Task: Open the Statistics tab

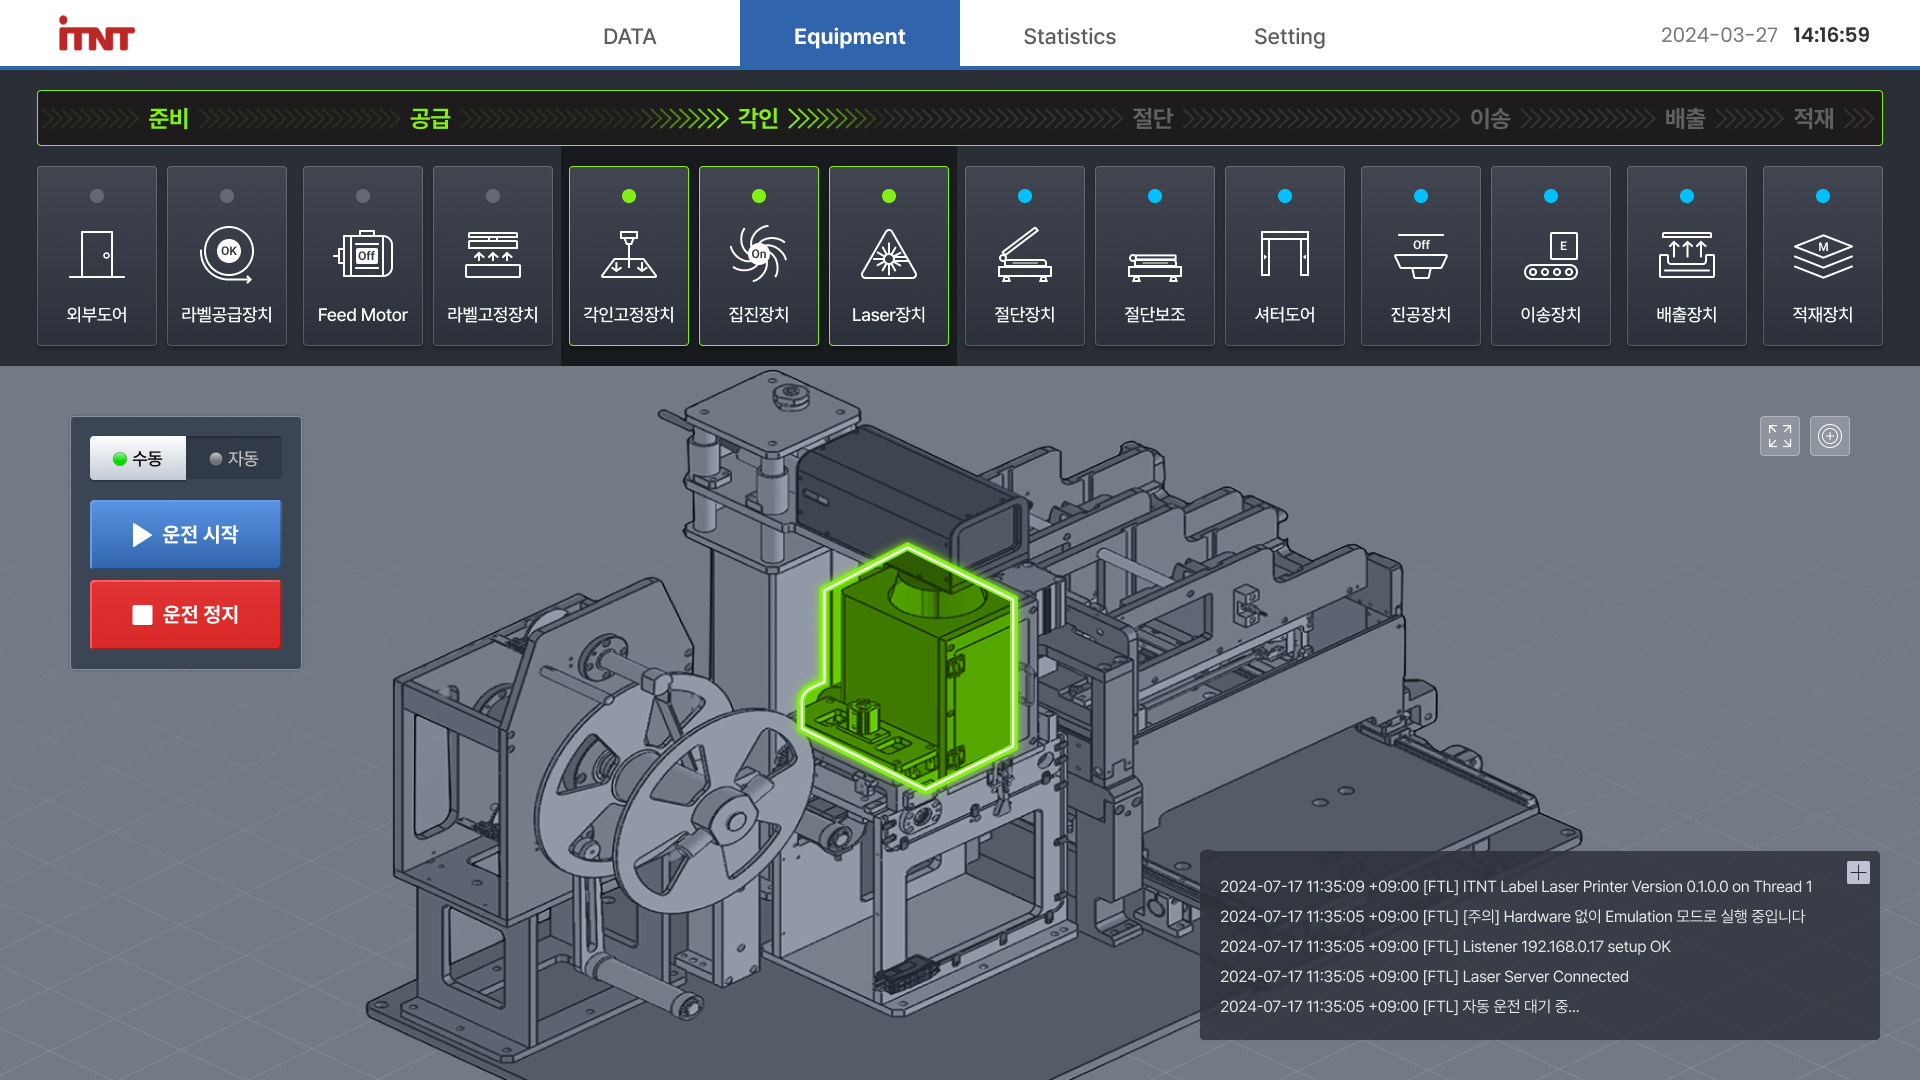Action: coord(1069,36)
